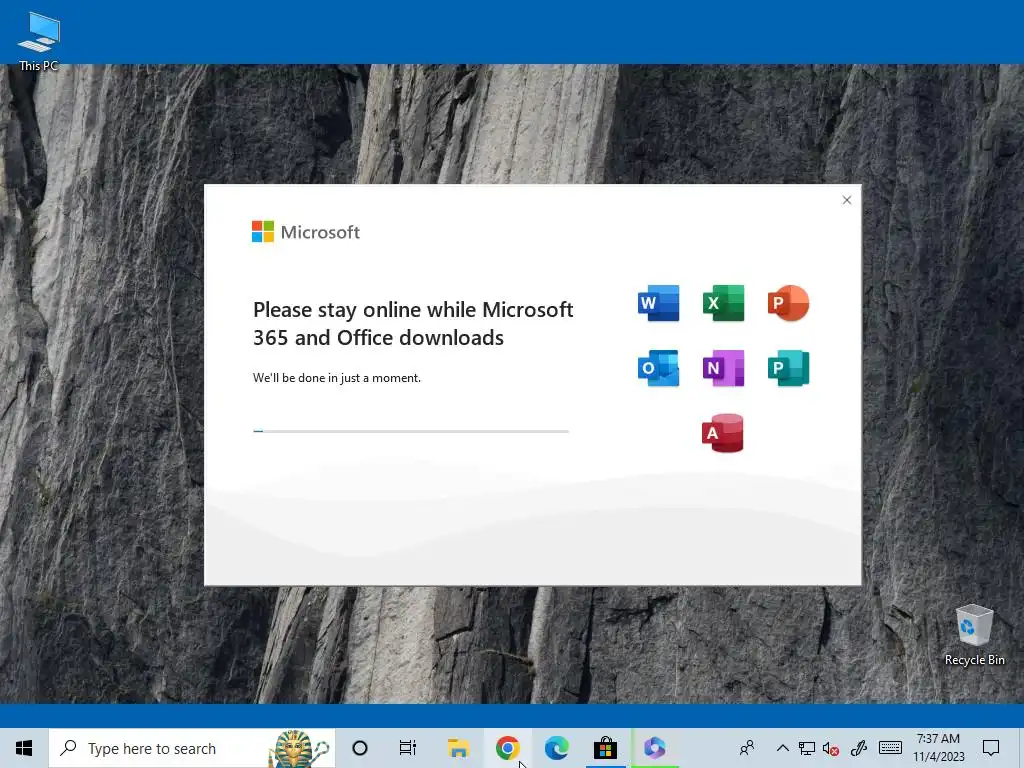Screen dimensions: 1024x768
Task: Open the notification Action Center
Action: [991, 748]
